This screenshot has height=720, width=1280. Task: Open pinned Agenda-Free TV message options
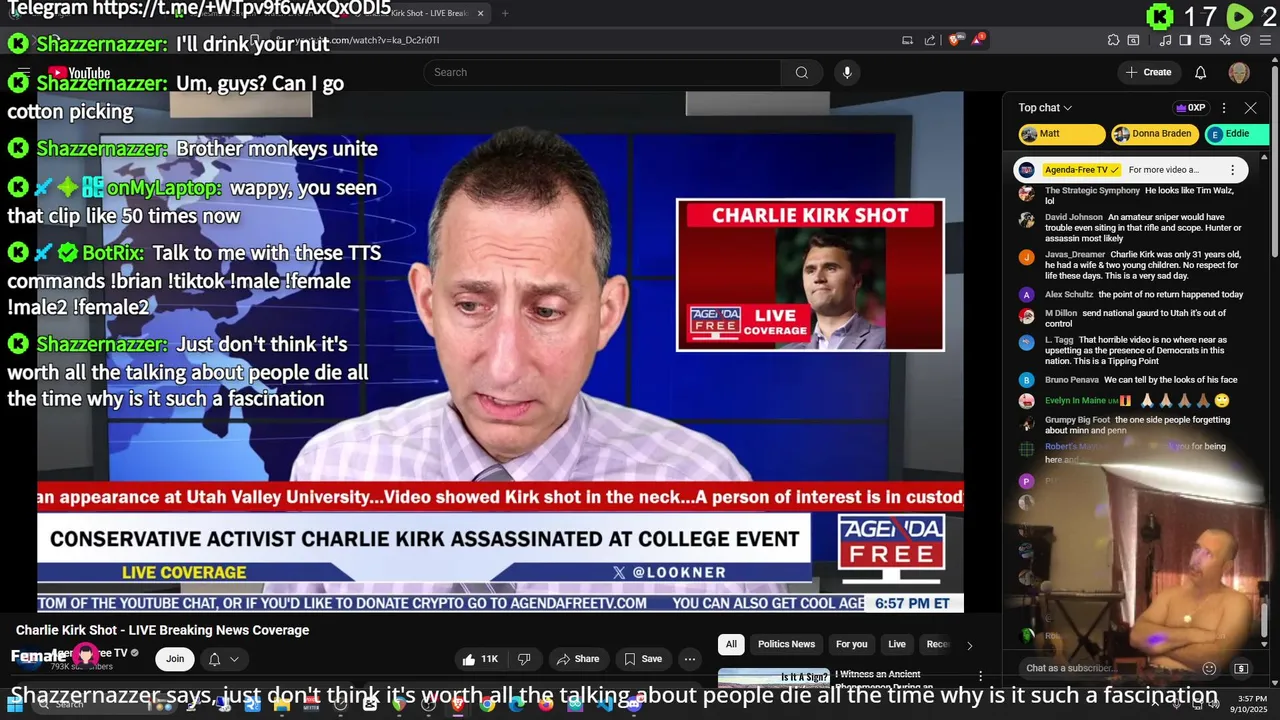1232,170
